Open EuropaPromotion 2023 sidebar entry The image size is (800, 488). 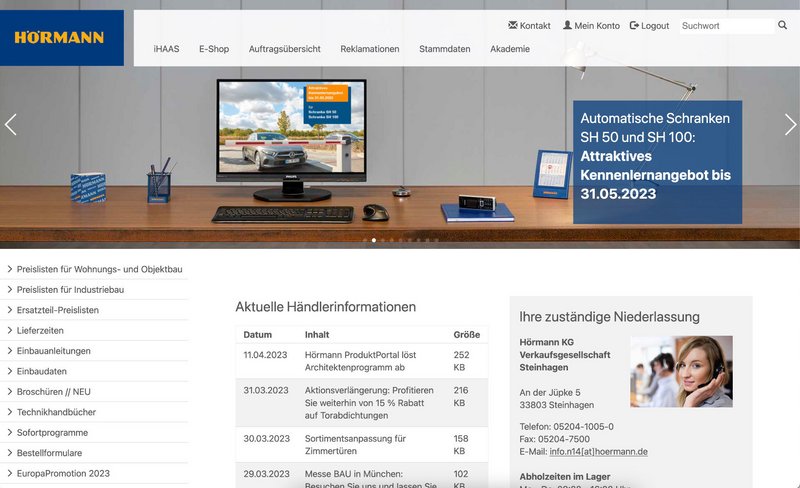click(95, 473)
